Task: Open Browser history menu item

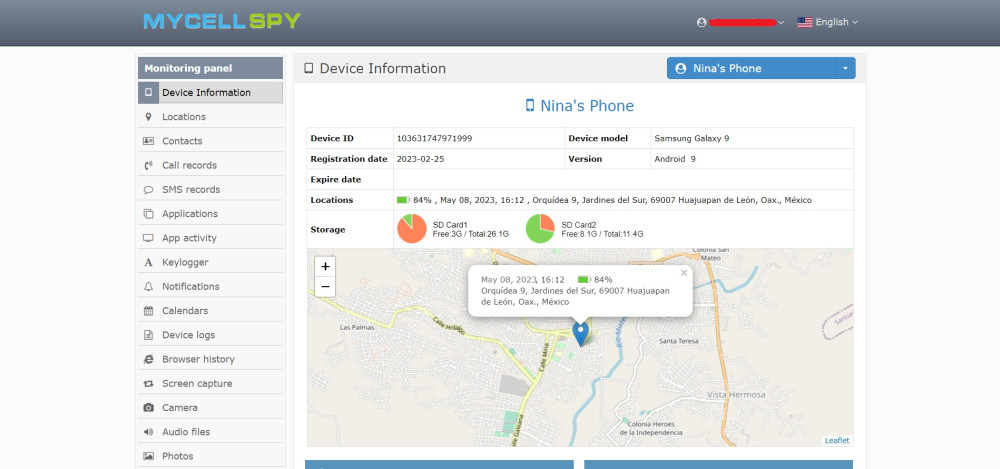Action: [210, 359]
